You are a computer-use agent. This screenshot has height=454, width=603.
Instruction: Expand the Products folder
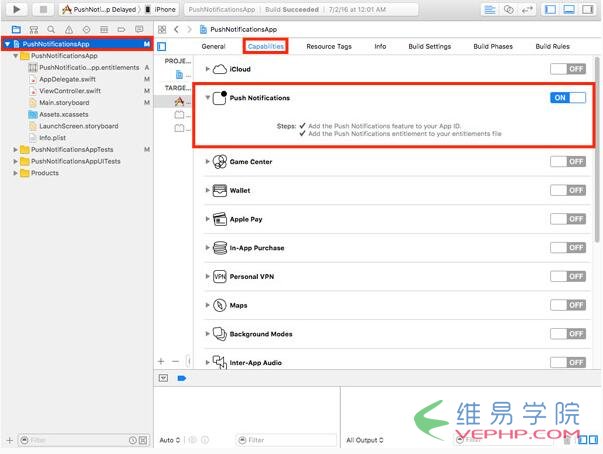(15, 173)
